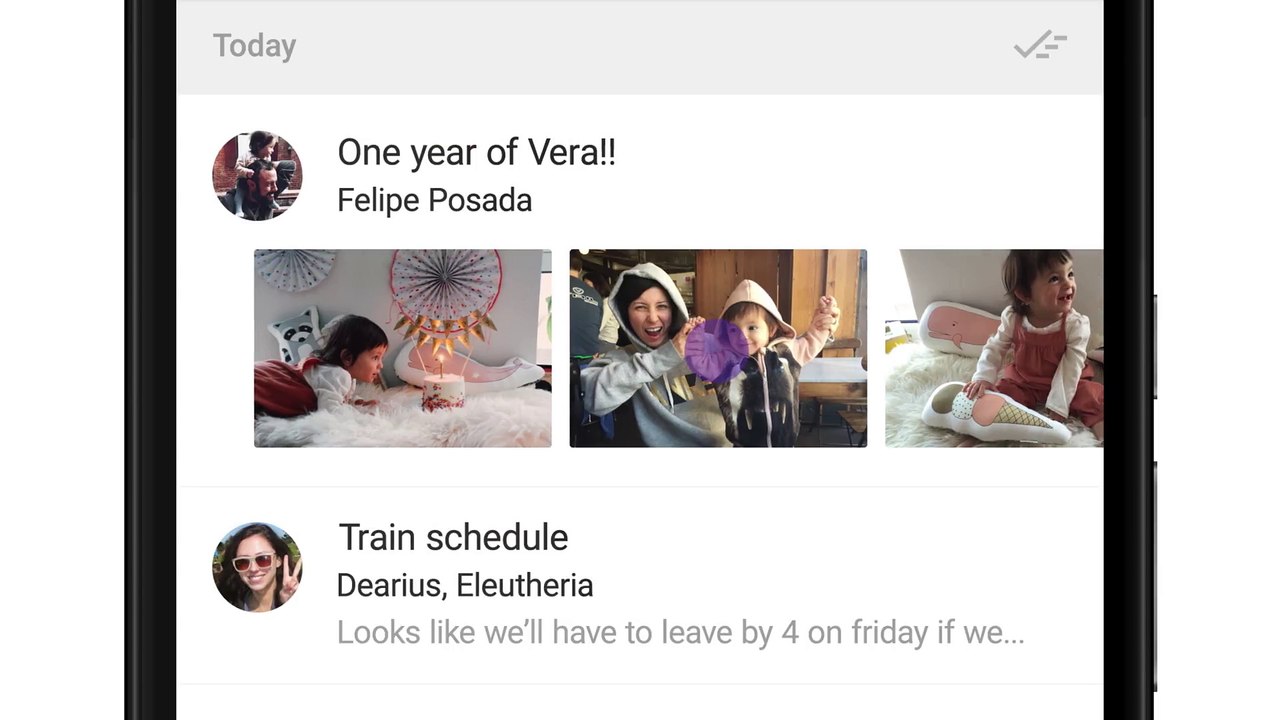The image size is (1280, 720).
Task: Click the pink paper fan decoration above cake
Action: coord(446,281)
